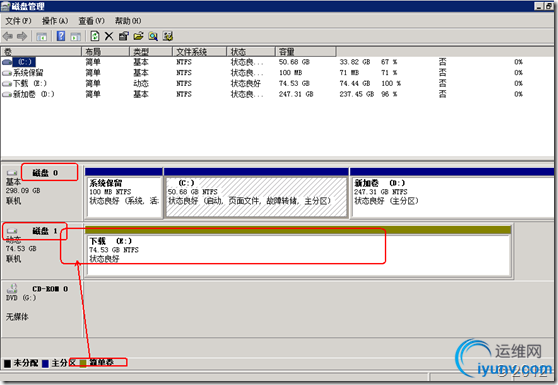Open the 查看(V) menu
Viewport: 558px width, 385px height.
(x=91, y=21)
